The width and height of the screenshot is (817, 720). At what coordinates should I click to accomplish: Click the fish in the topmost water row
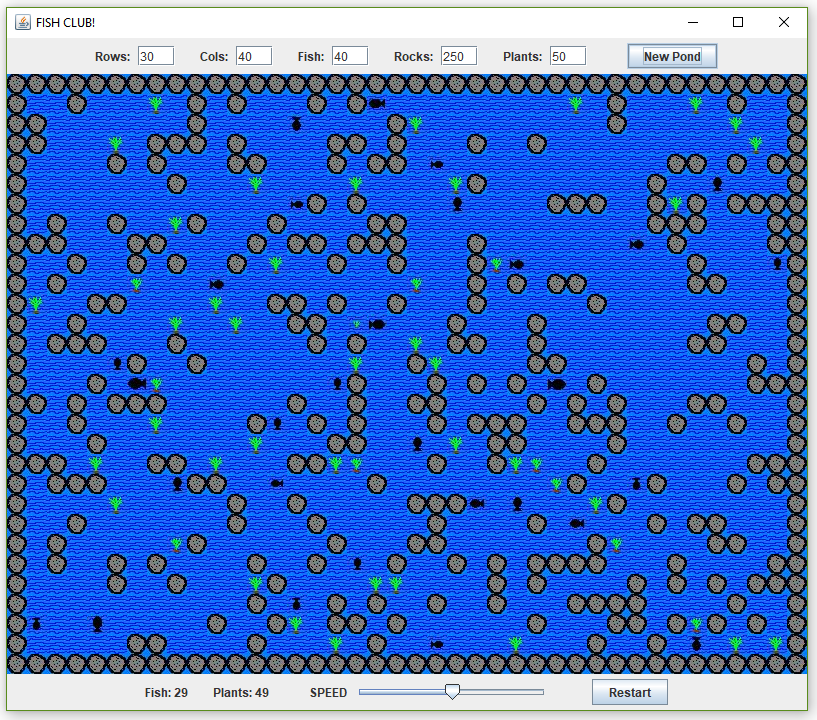click(376, 103)
